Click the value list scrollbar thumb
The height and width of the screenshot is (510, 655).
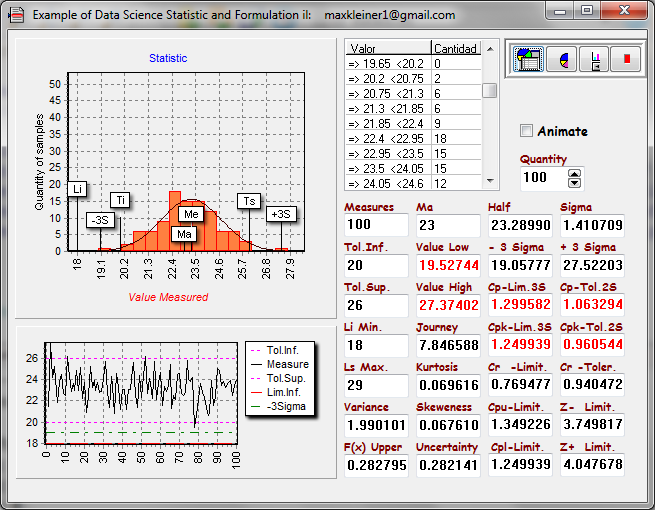[490, 90]
